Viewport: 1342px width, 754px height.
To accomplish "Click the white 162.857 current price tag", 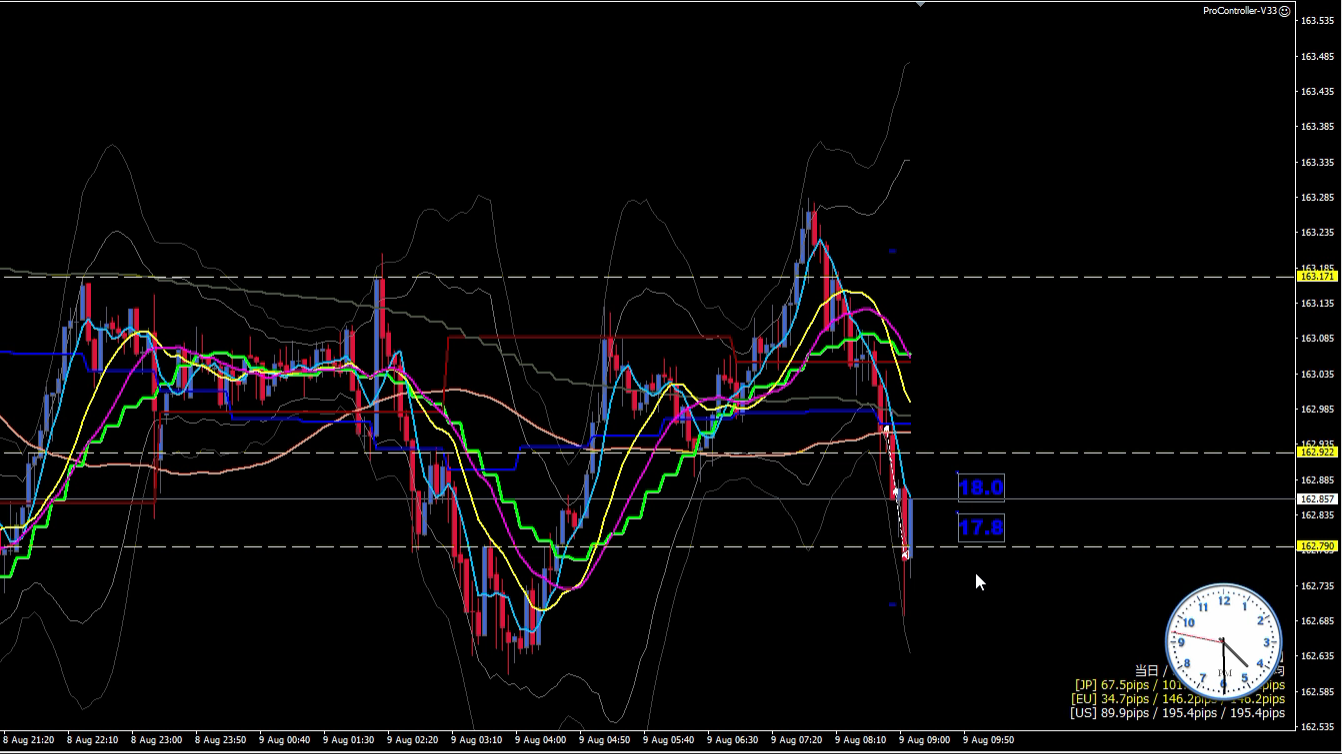I will coord(1317,498).
